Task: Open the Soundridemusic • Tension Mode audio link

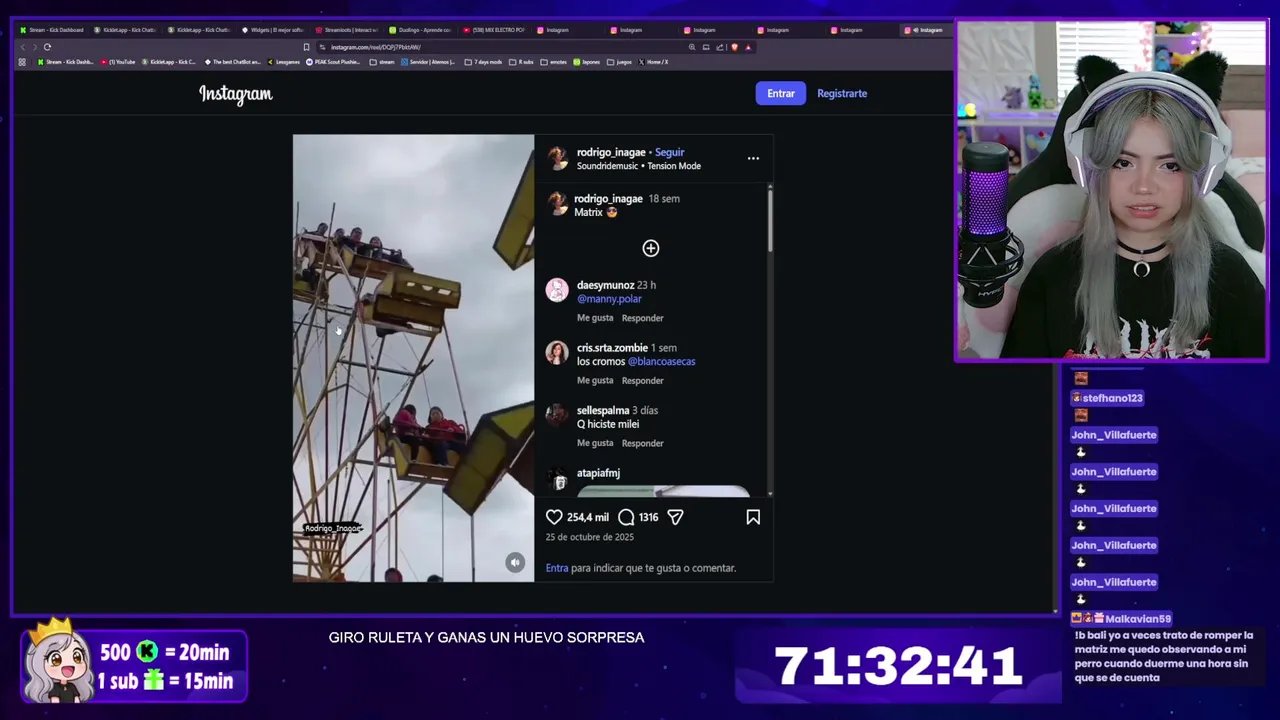Action: [639, 166]
